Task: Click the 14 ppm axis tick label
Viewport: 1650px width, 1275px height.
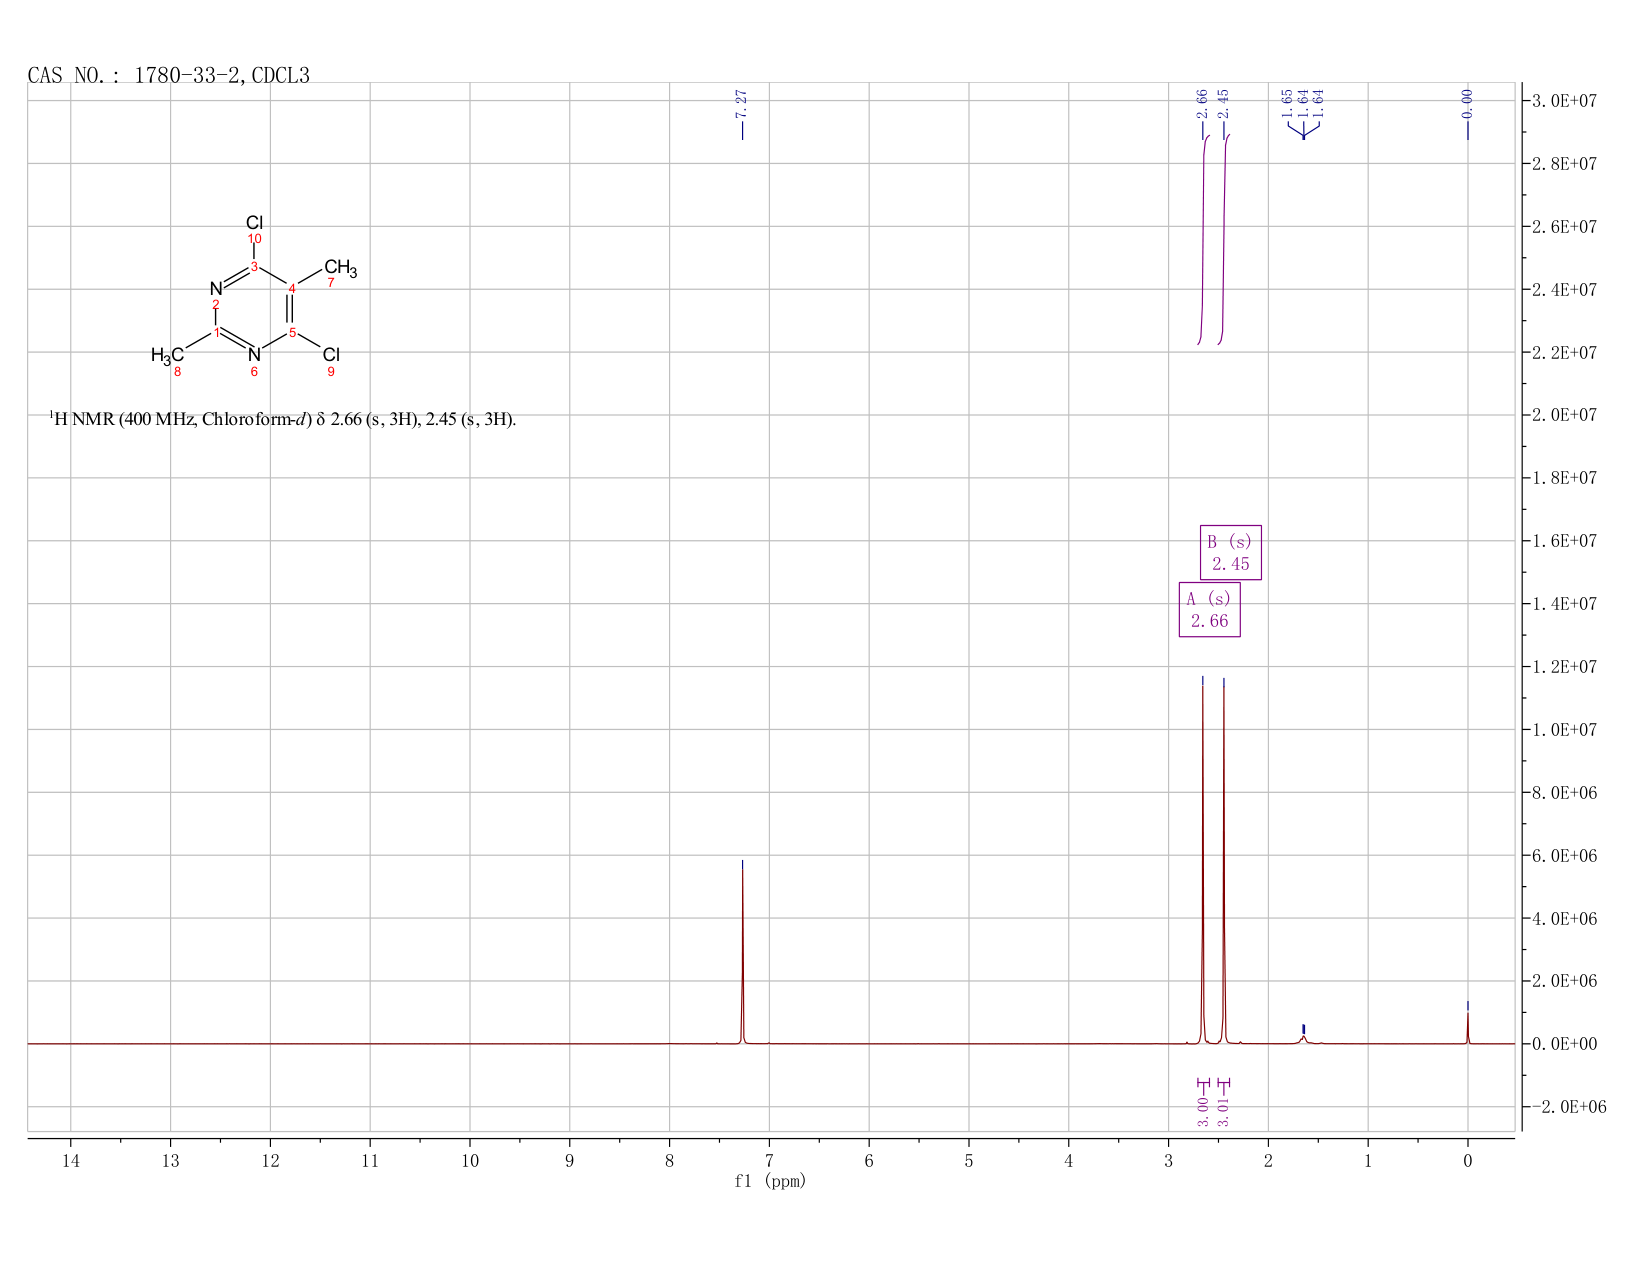Action: [x=70, y=1161]
